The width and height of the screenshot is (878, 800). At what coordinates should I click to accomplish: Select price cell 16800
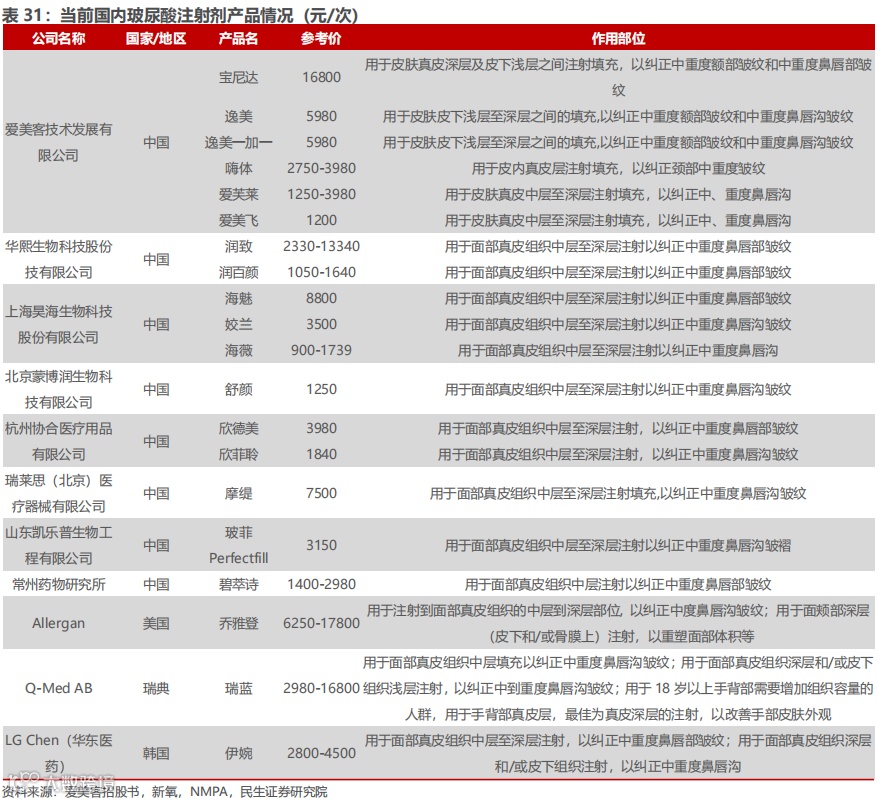click(x=321, y=77)
